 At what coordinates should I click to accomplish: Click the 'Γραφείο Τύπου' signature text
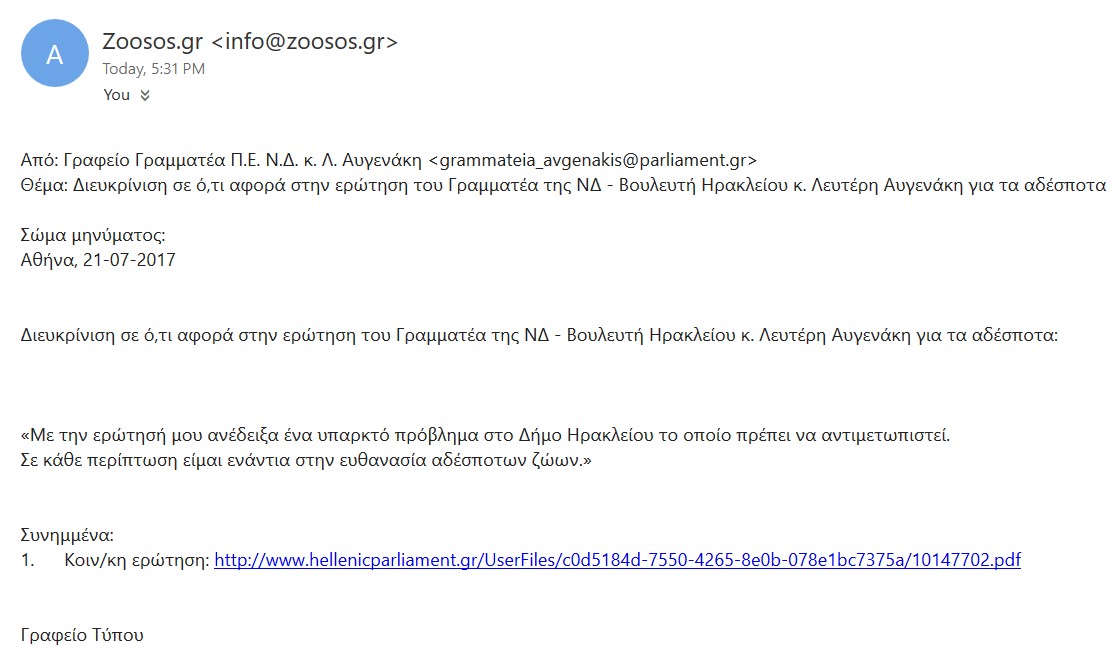coord(82,635)
